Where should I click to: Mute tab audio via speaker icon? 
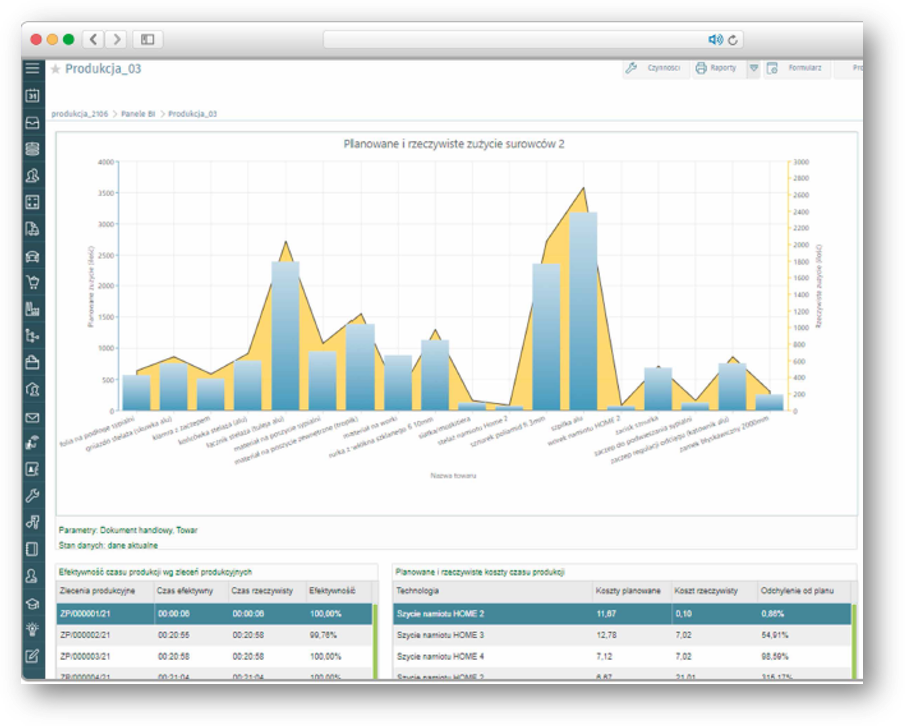(715, 40)
